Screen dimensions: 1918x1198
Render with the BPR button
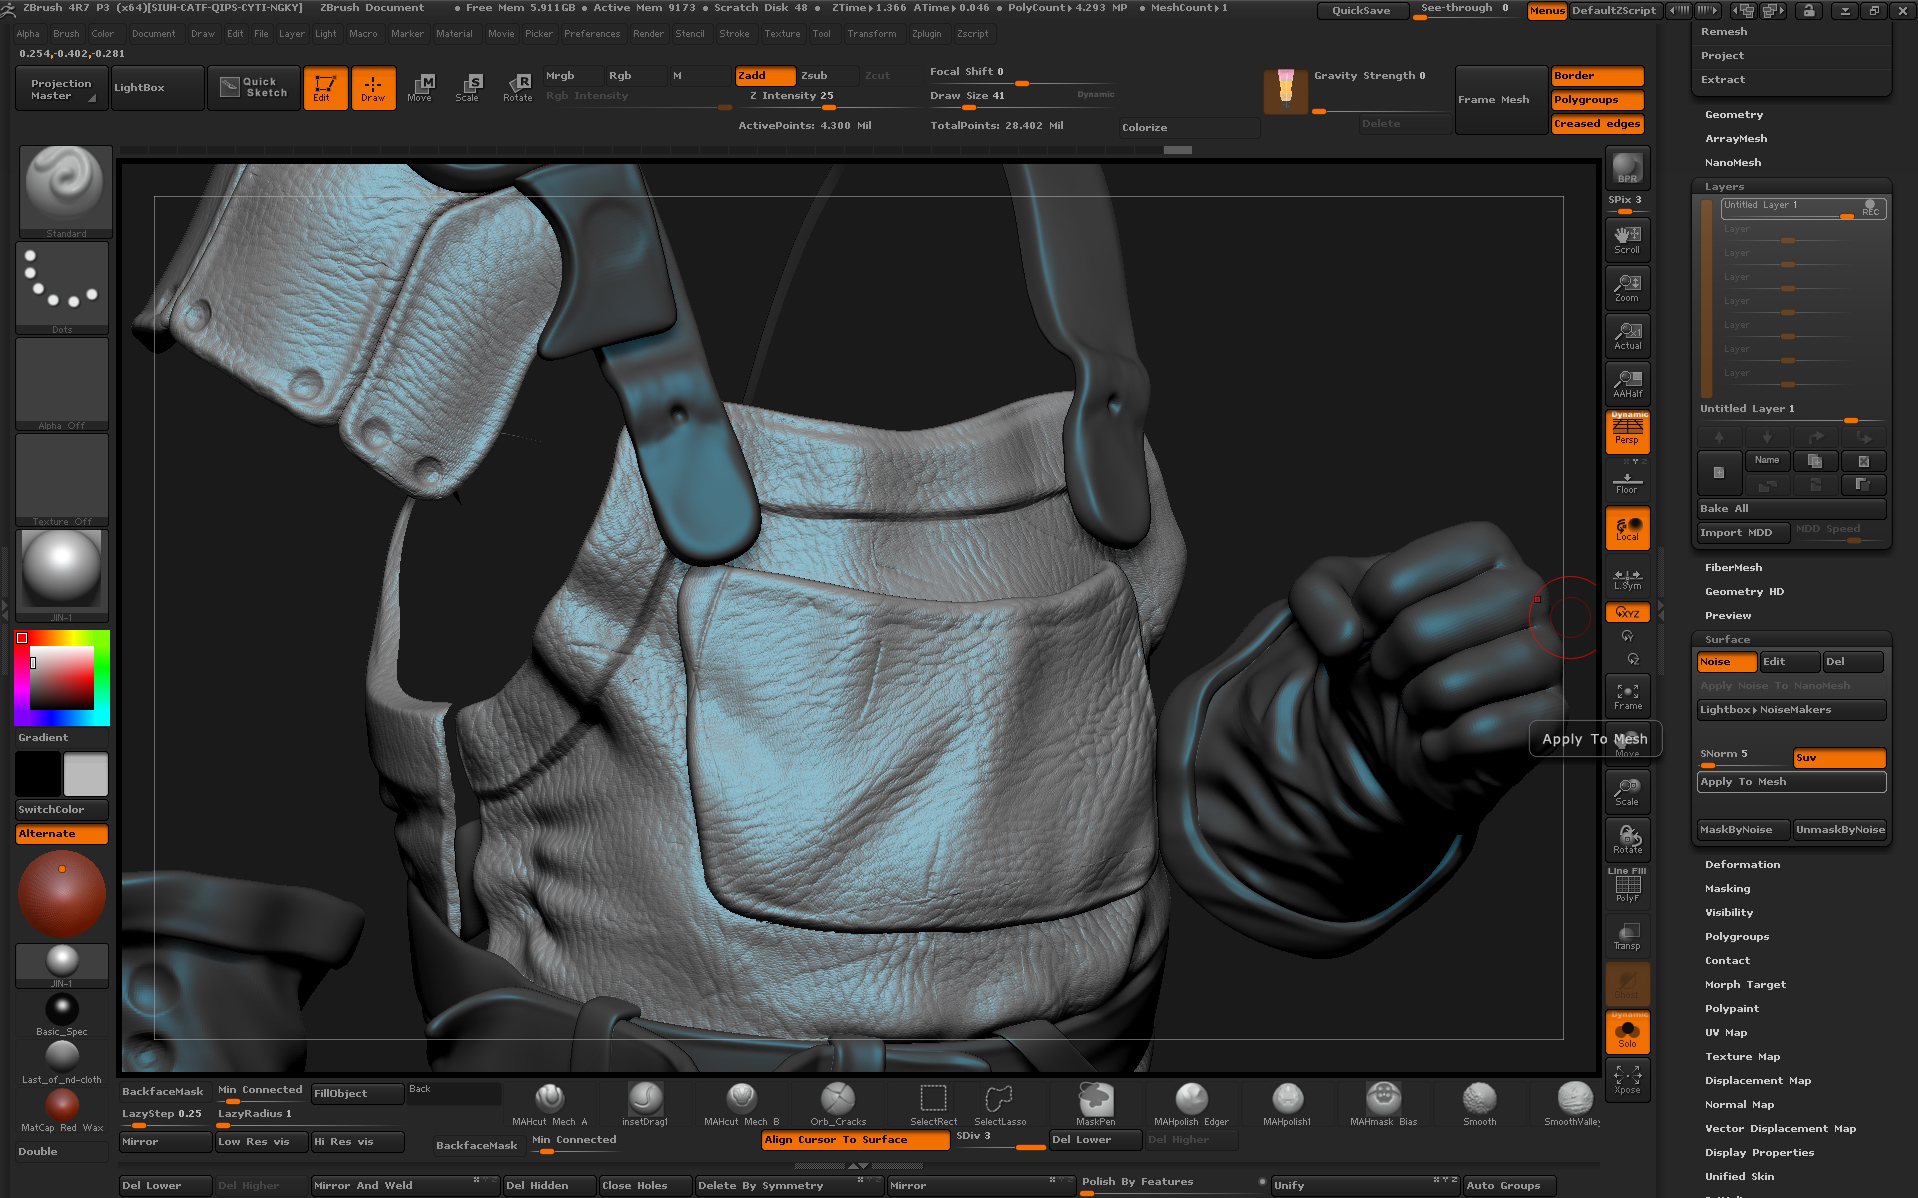click(x=1627, y=167)
